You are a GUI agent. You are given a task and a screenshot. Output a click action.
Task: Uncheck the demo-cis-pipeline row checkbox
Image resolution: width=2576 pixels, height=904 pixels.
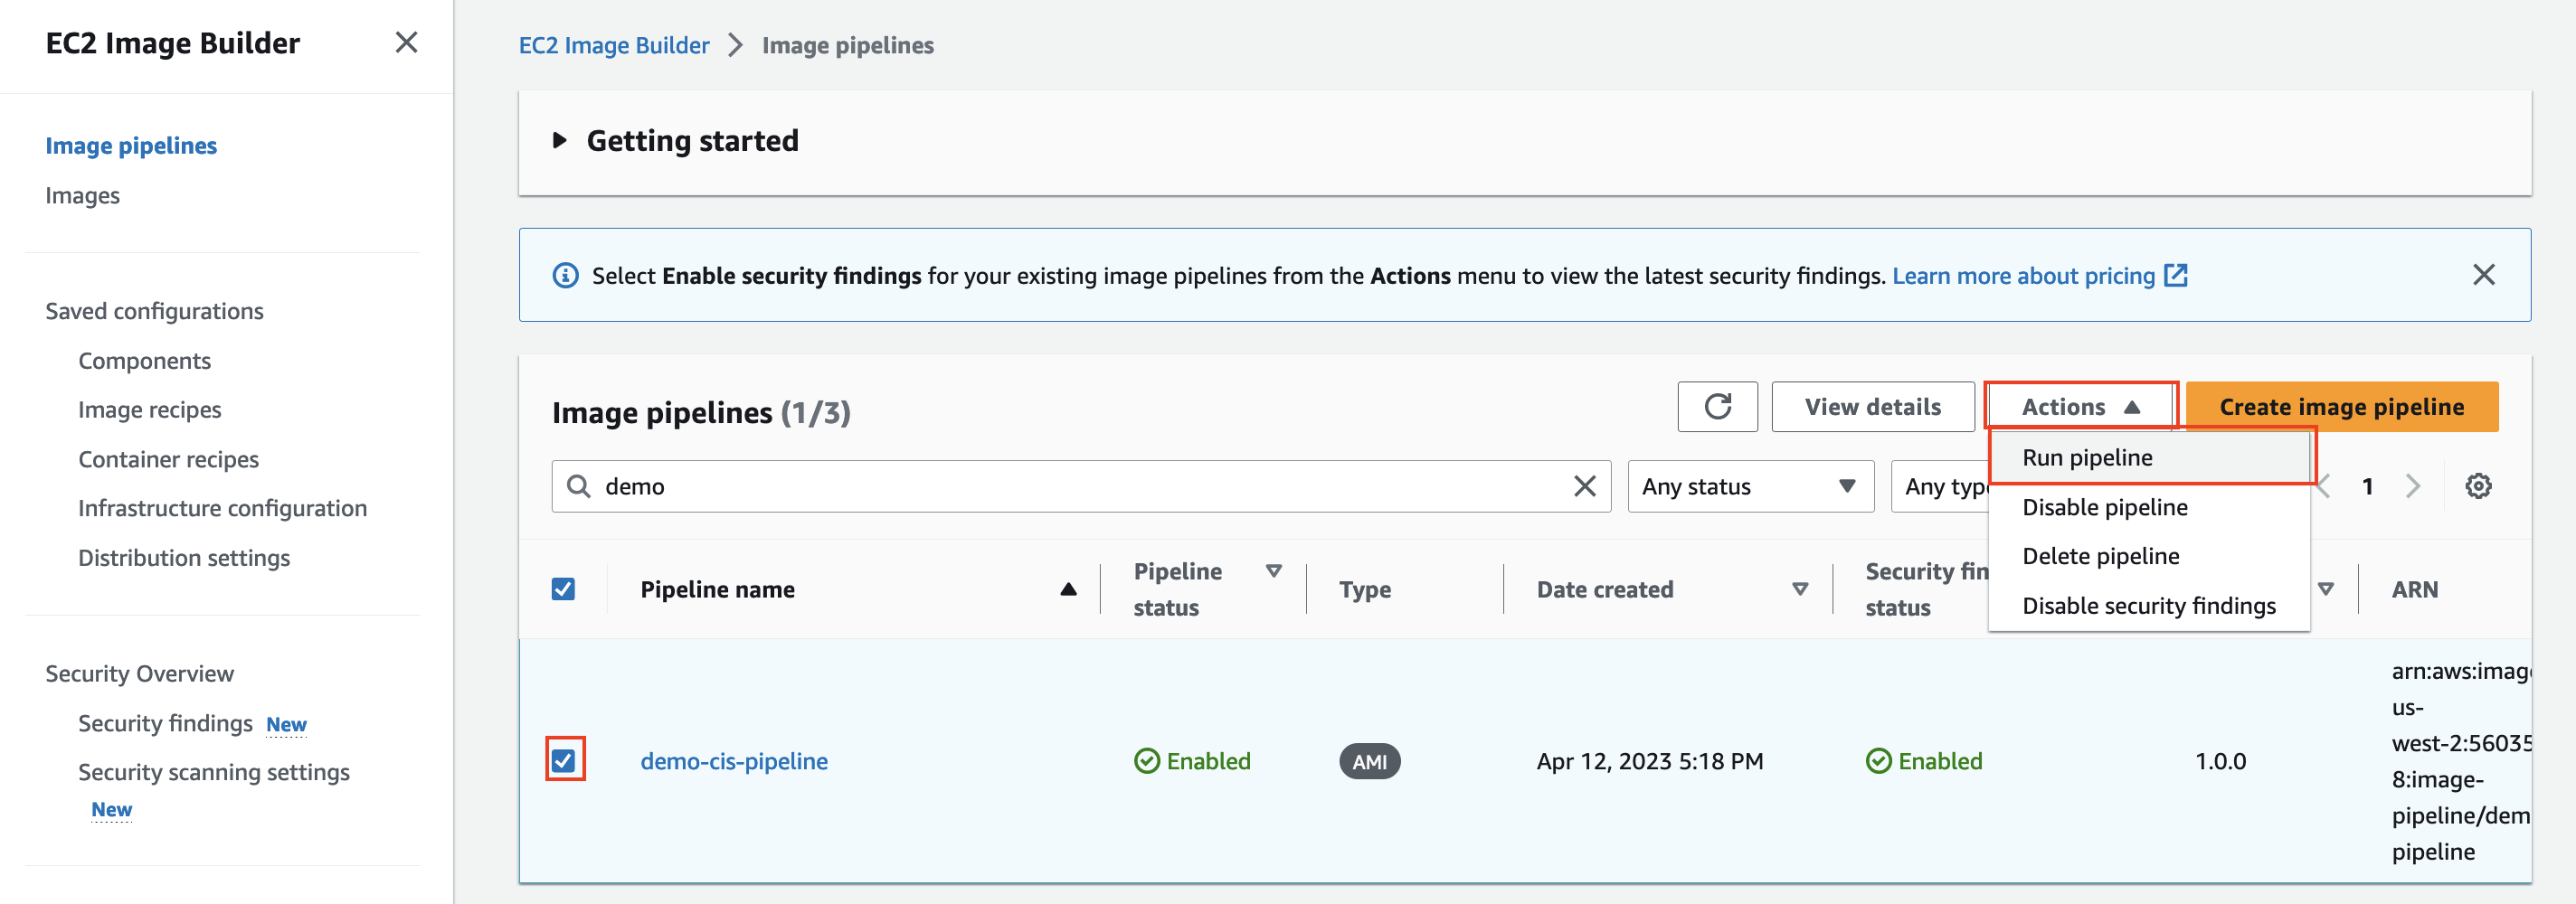[x=566, y=761]
